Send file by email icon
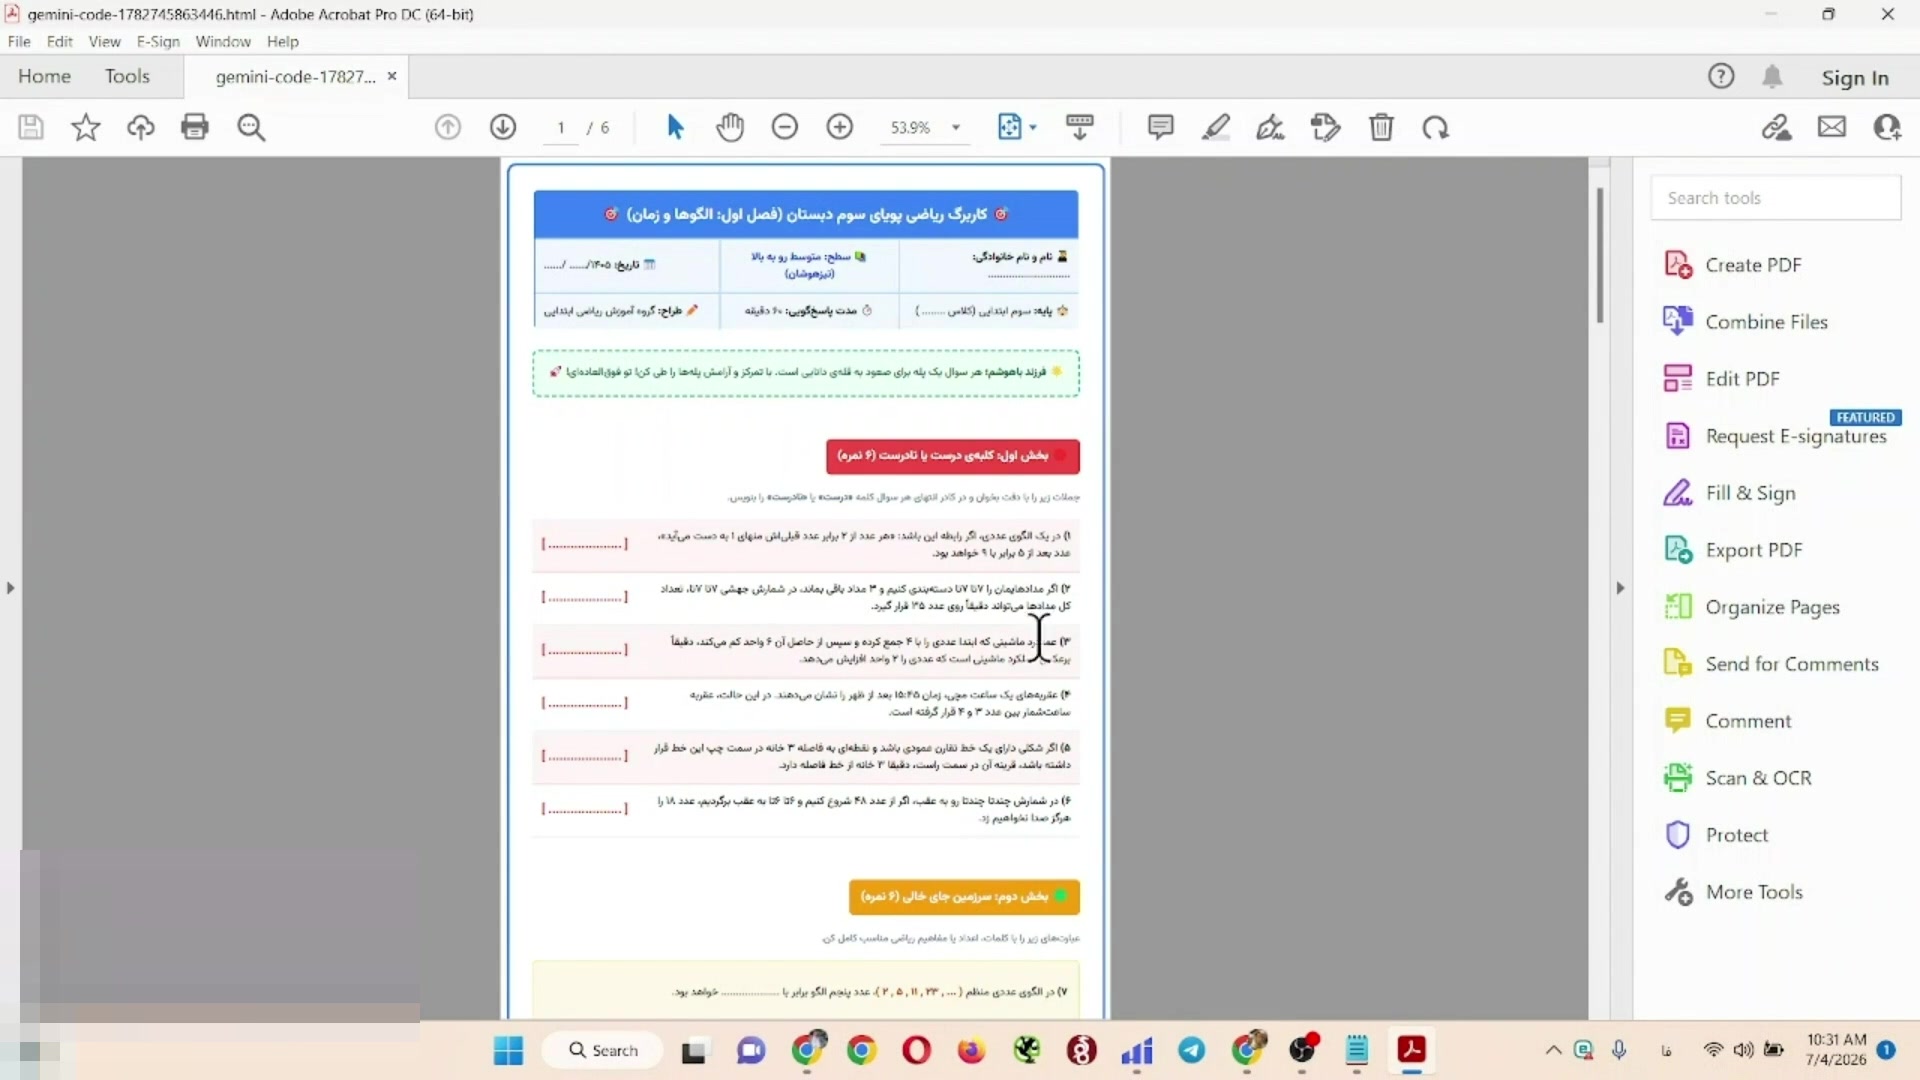Image resolution: width=1920 pixels, height=1080 pixels. [1832, 127]
